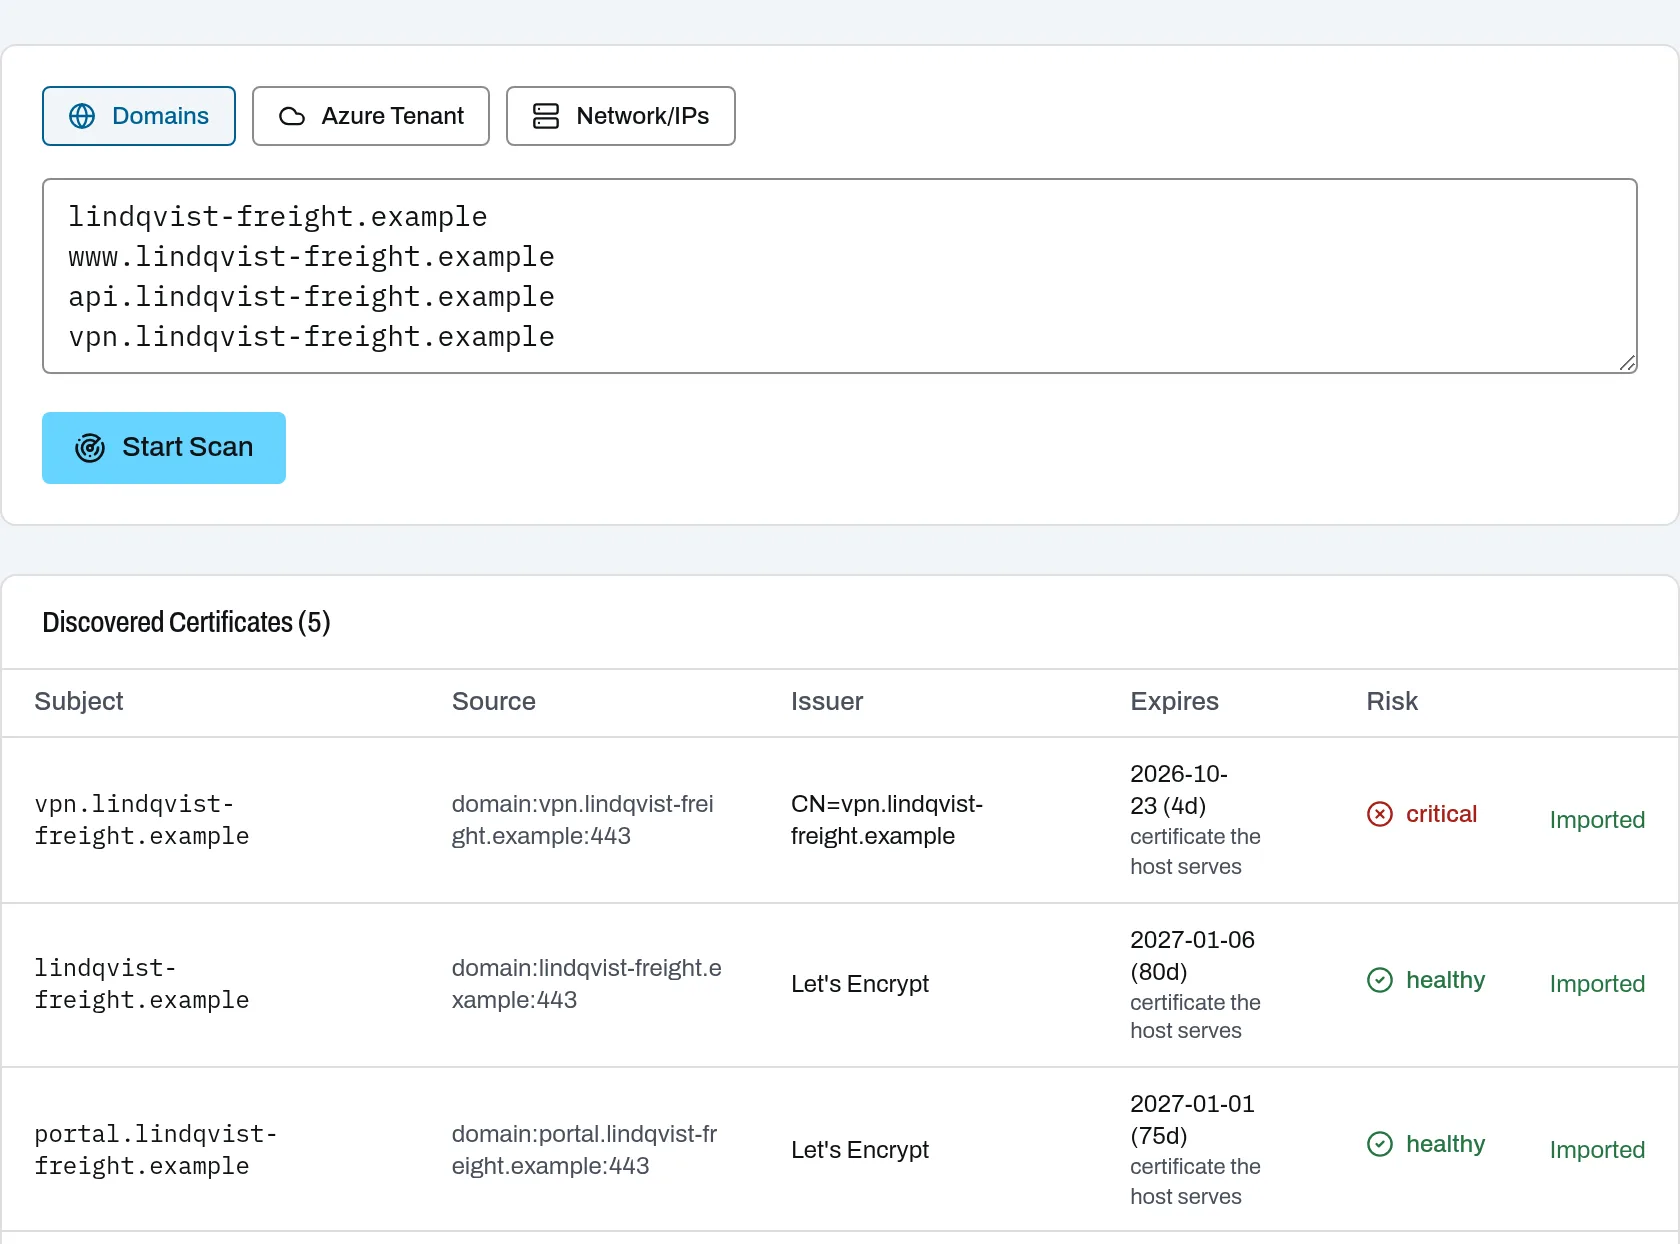Click the Expires column header
Viewport: 1680px width, 1244px height.
(1175, 702)
